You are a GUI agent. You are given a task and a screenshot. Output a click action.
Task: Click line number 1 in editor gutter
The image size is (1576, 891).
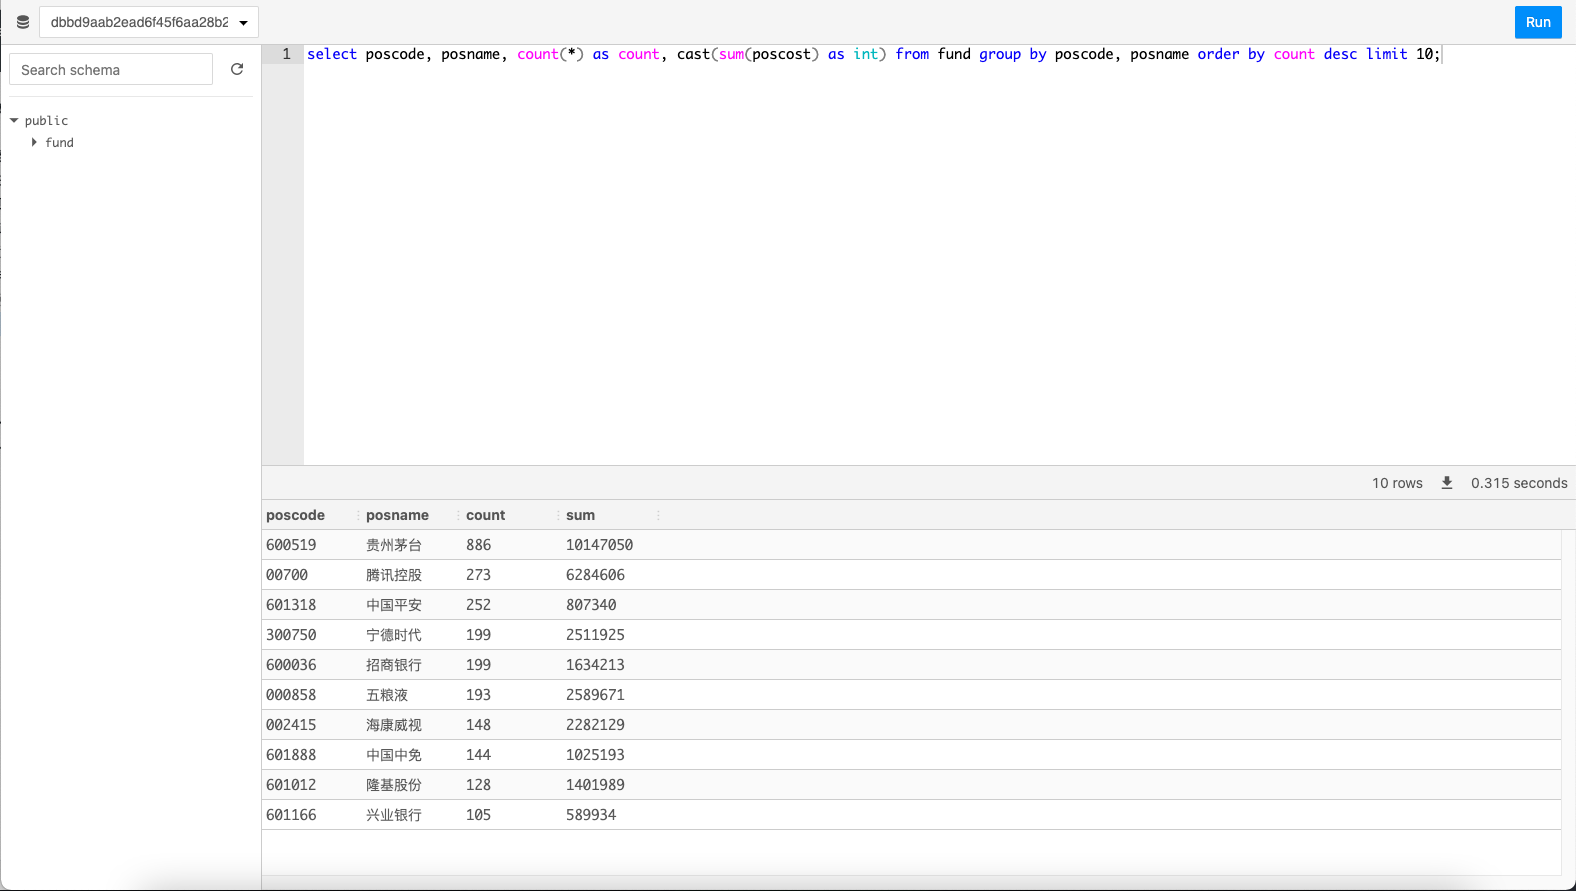[x=287, y=54]
